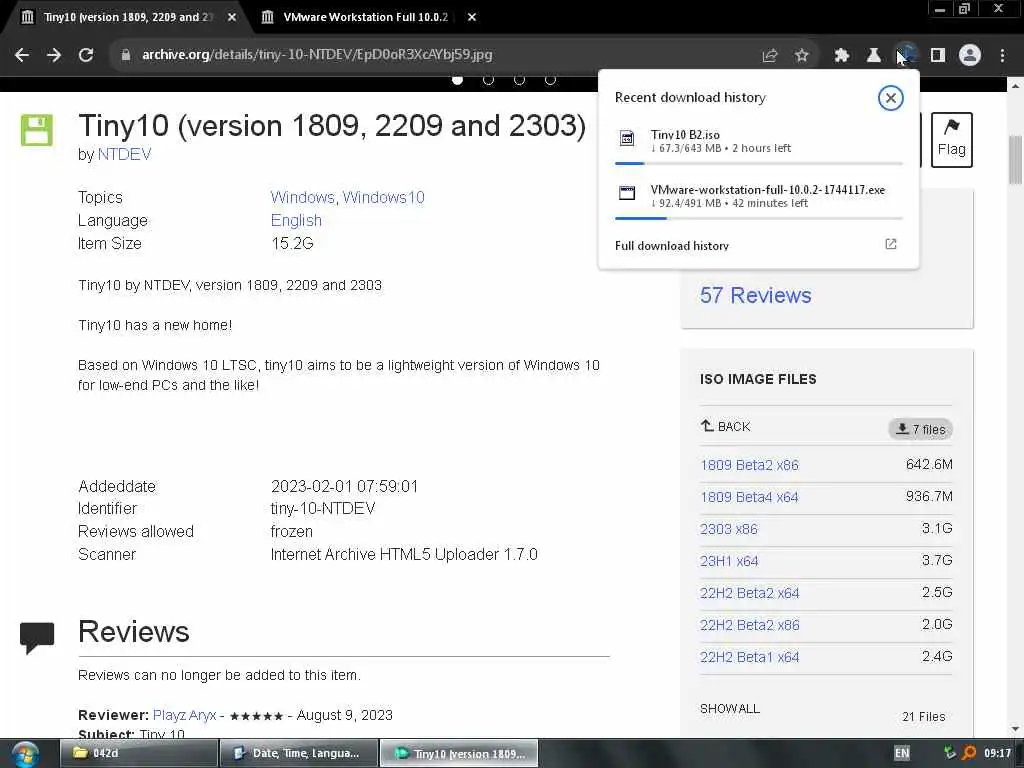Select third carousel dot indicator
This screenshot has width=1024, height=768.
tap(519, 80)
